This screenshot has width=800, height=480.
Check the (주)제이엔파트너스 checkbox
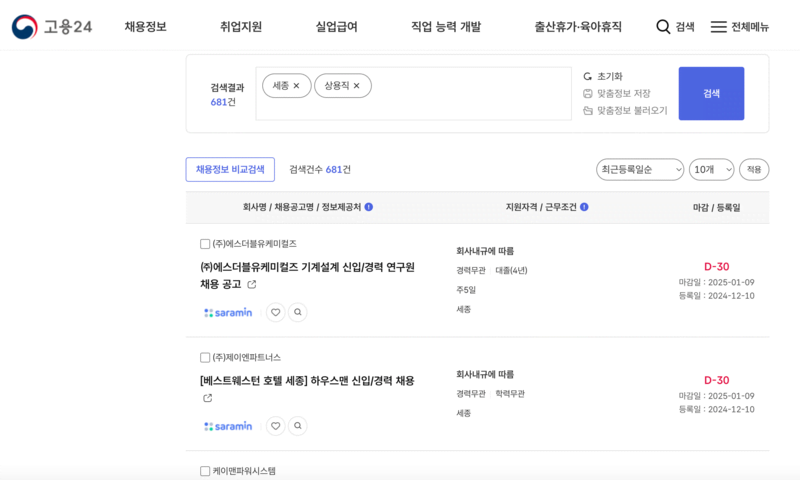pyautogui.click(x=205, y=358)
